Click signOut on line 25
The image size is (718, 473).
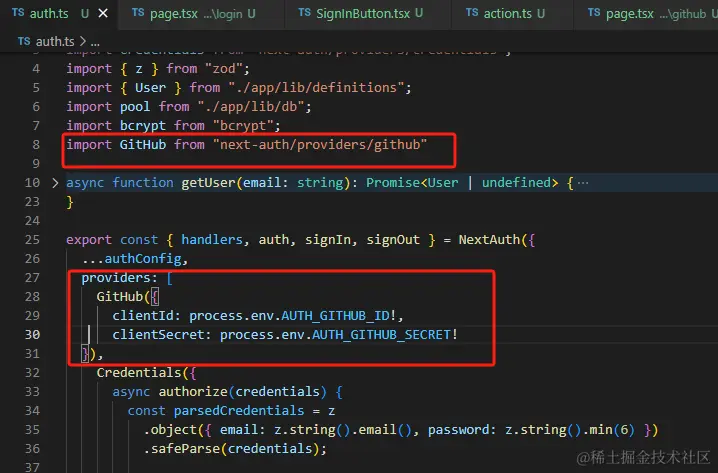(393, 240)
